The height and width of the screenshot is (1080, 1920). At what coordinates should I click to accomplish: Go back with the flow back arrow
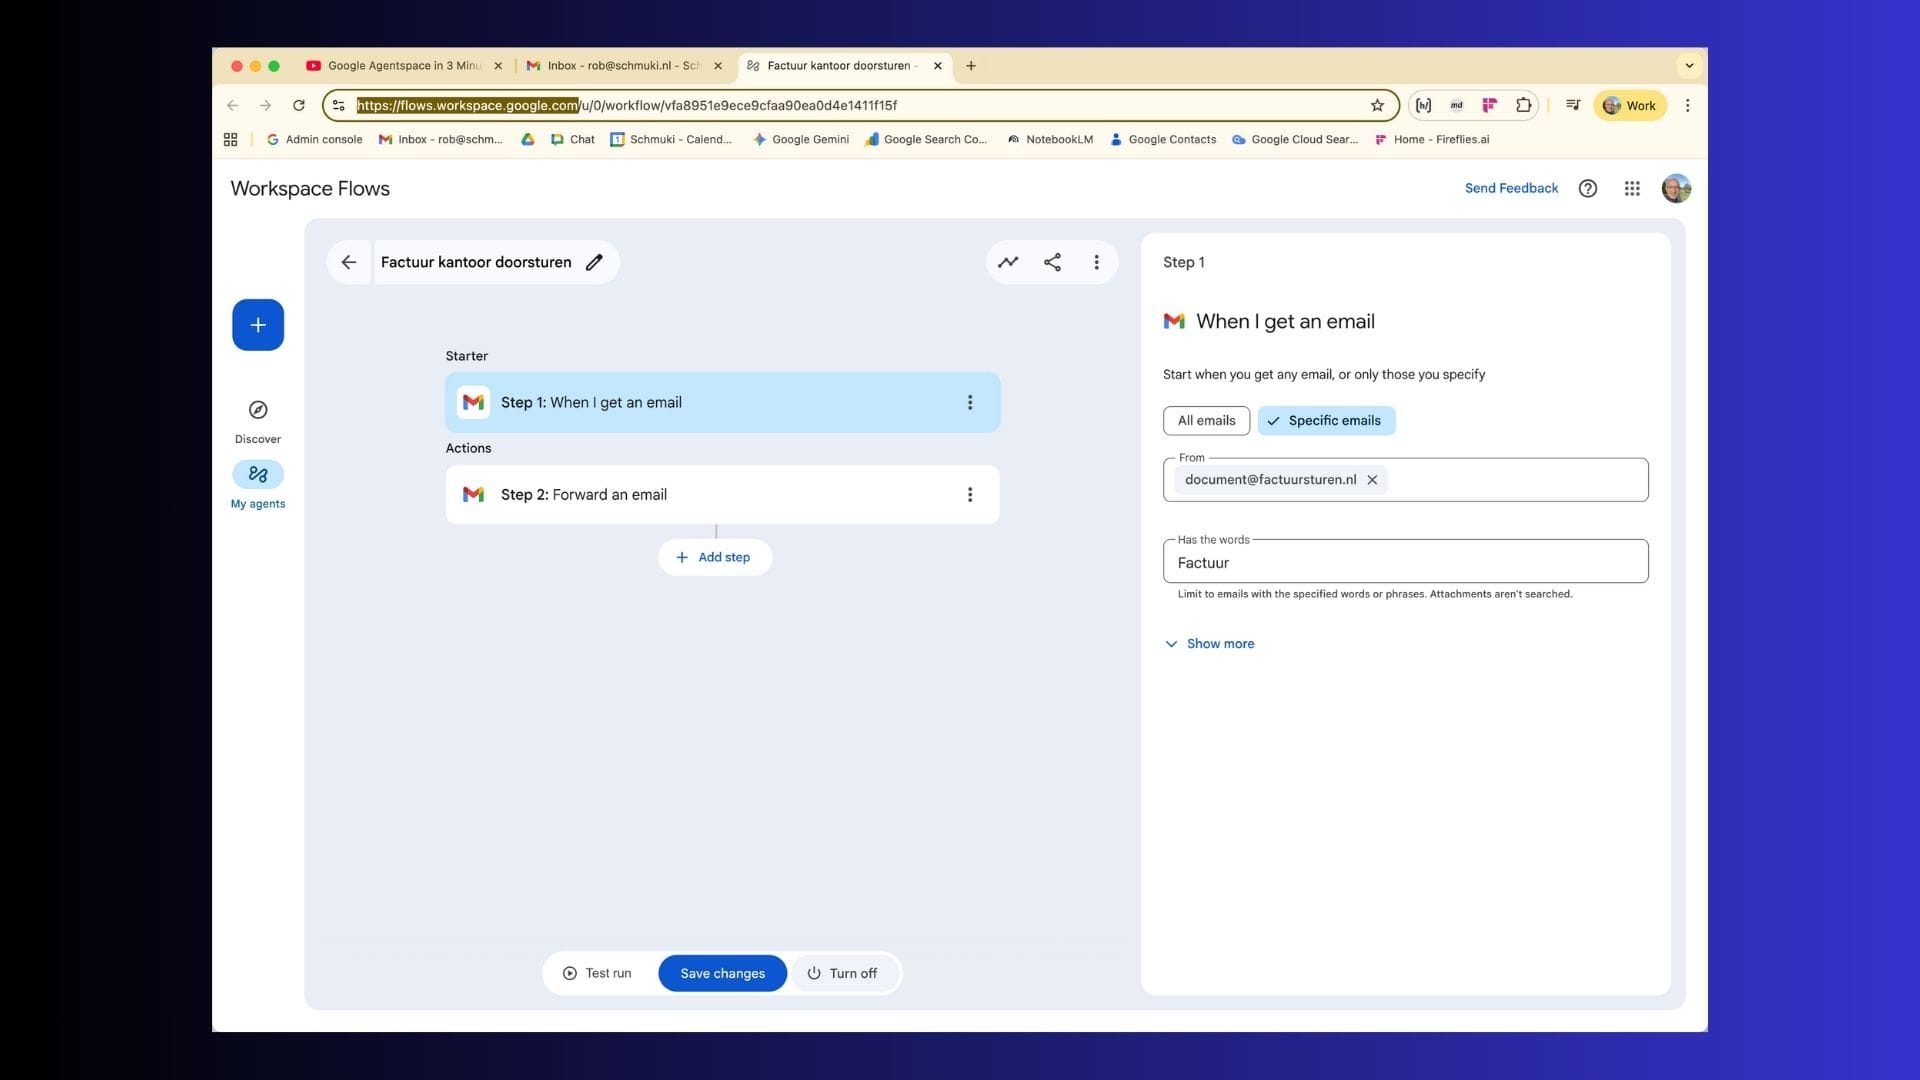point(349,262)
